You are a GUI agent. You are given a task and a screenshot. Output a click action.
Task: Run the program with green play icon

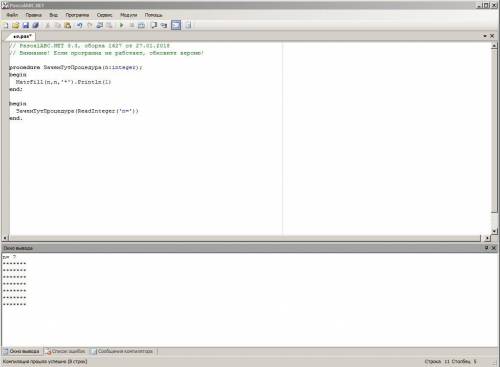121,25
